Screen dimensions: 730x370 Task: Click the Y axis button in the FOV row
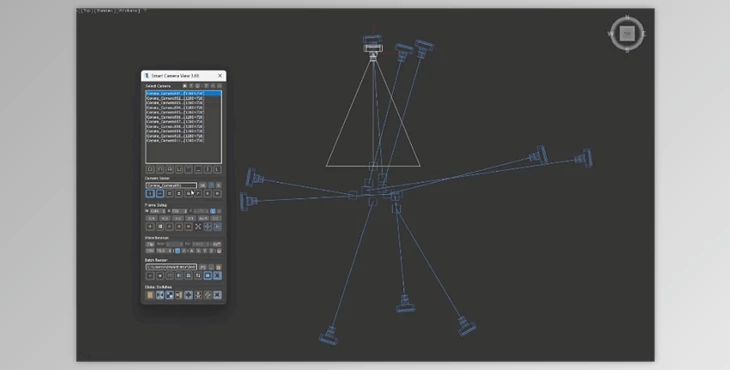pyautogui.click(x=205, y=251)
